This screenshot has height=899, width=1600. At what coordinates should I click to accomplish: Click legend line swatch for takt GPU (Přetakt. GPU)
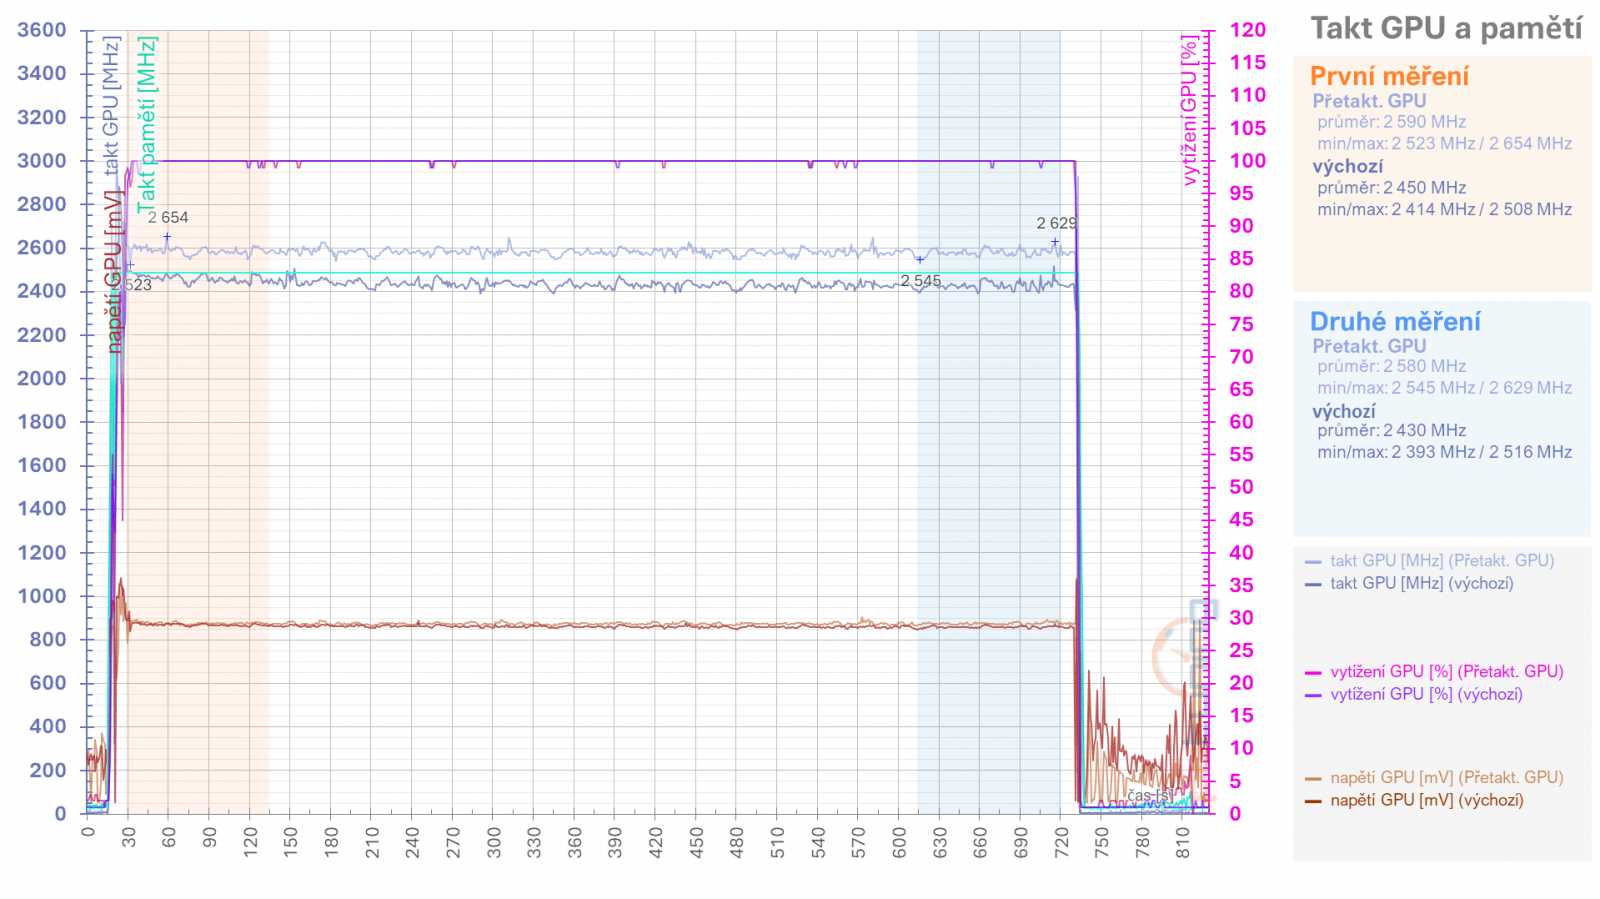(1313, 562)
